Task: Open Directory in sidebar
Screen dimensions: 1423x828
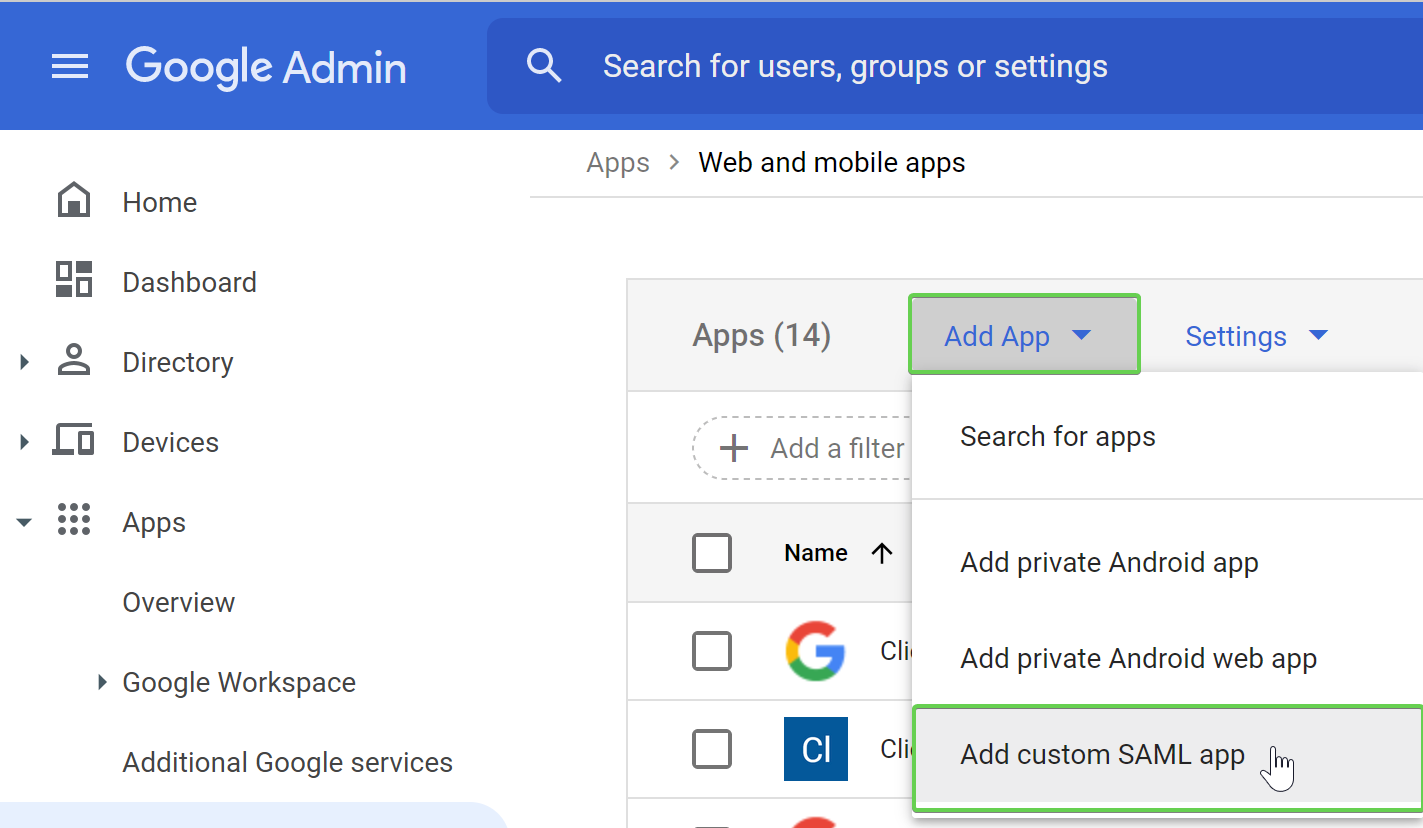Action: [x=178, y=362]
